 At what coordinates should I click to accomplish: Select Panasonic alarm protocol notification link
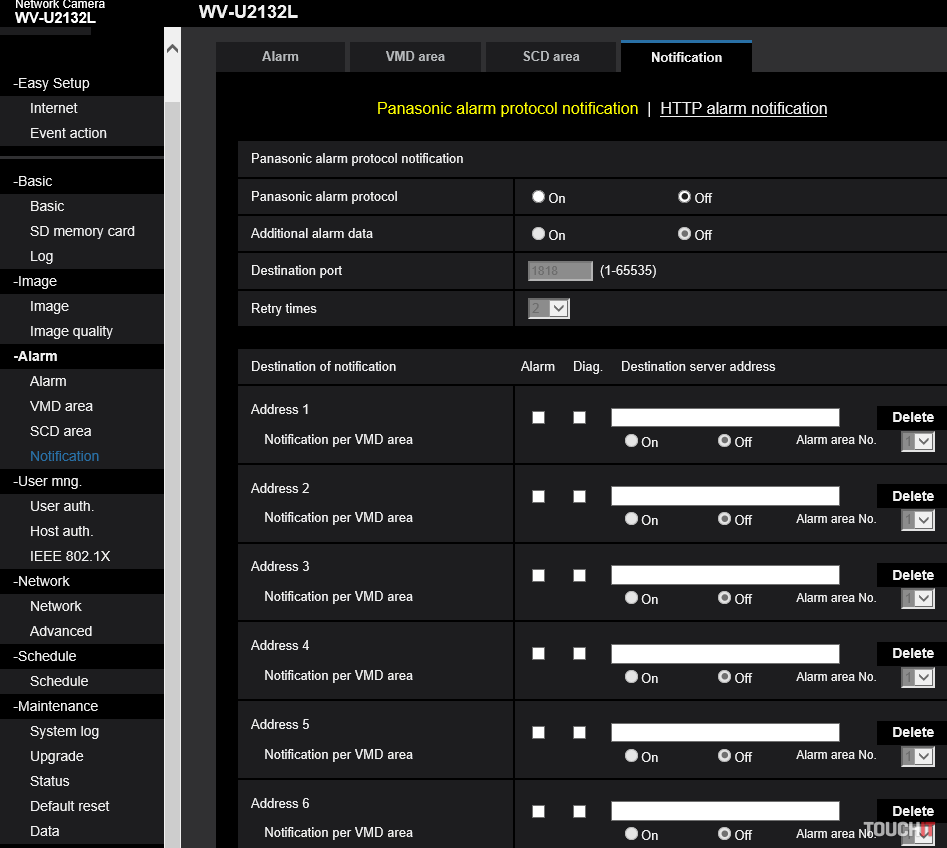coord(506,108)
